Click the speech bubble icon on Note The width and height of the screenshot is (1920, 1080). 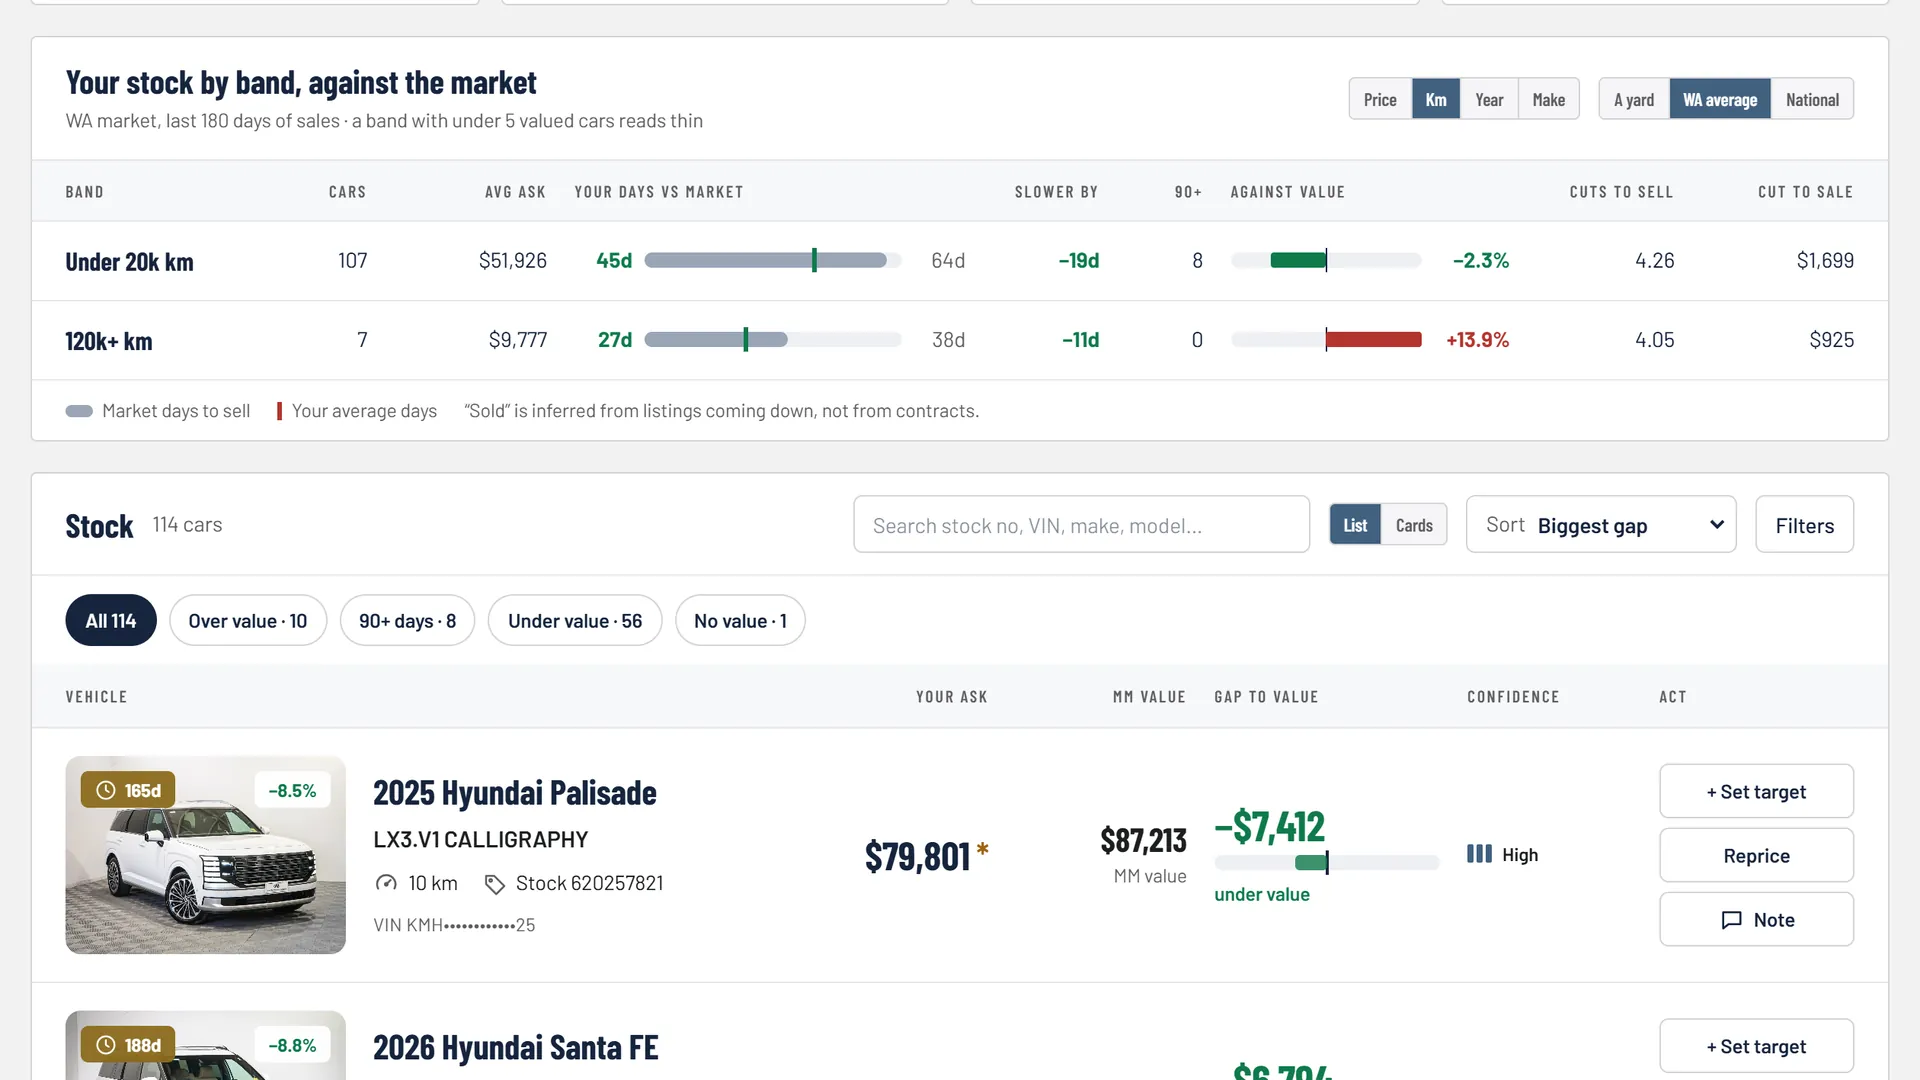[x=1732, y=920]
